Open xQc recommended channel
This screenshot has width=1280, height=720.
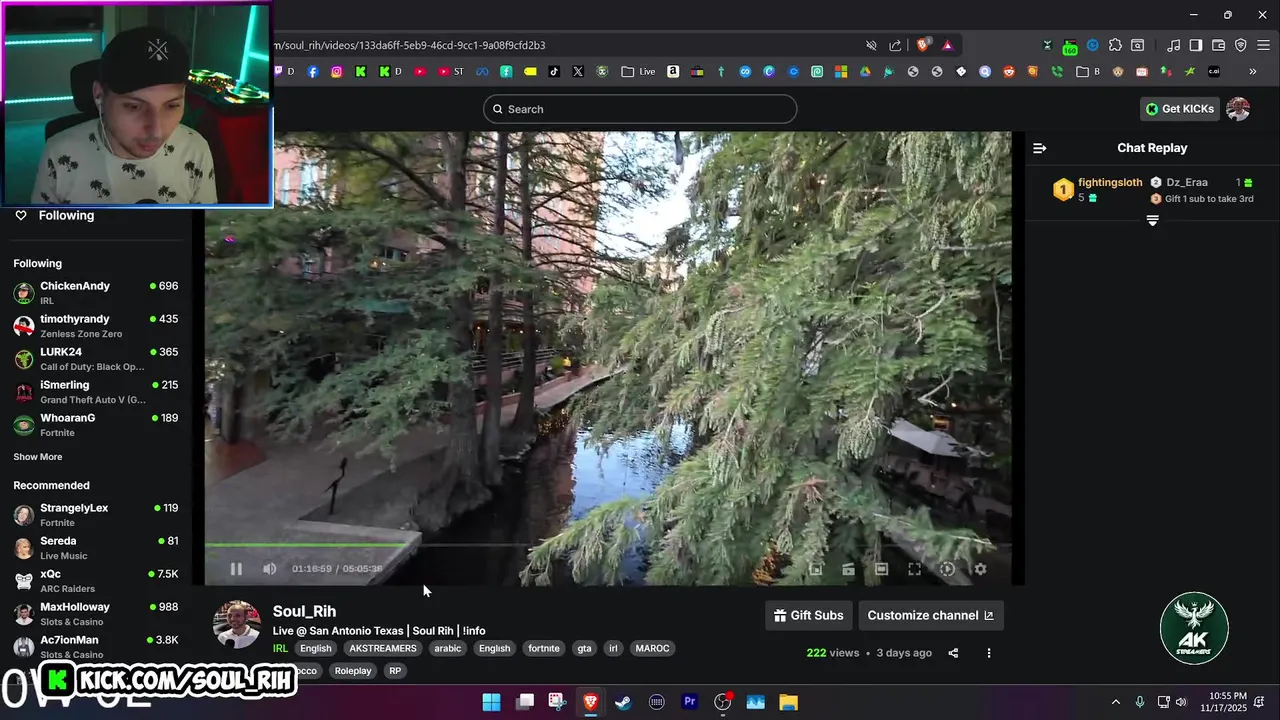click(96, 580)
